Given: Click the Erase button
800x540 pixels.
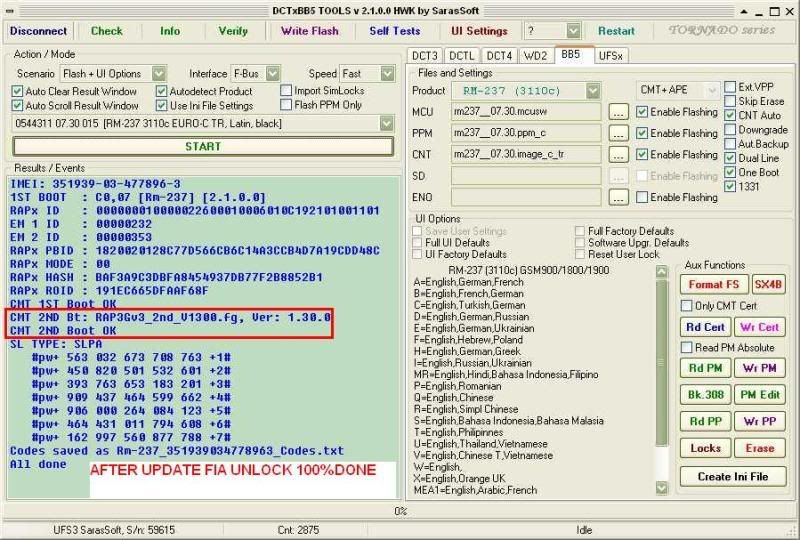Looking at the screenshot, I should [x=759, y=449].
